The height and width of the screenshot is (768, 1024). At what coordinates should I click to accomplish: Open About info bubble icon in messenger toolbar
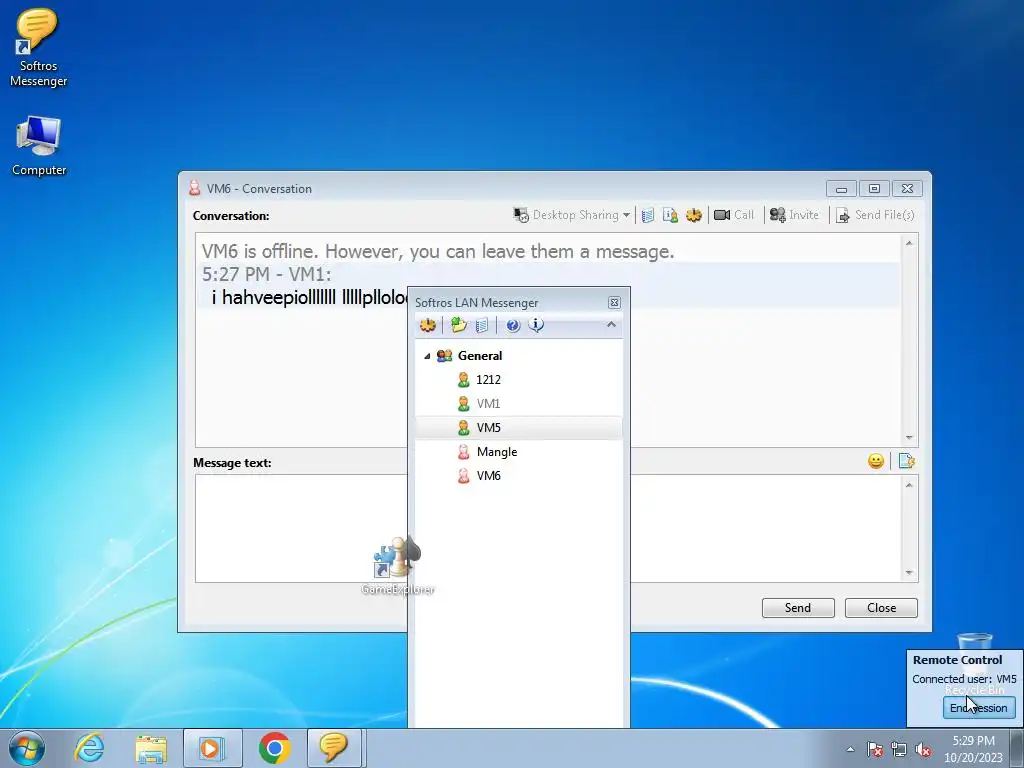click(x=536, y=325)
